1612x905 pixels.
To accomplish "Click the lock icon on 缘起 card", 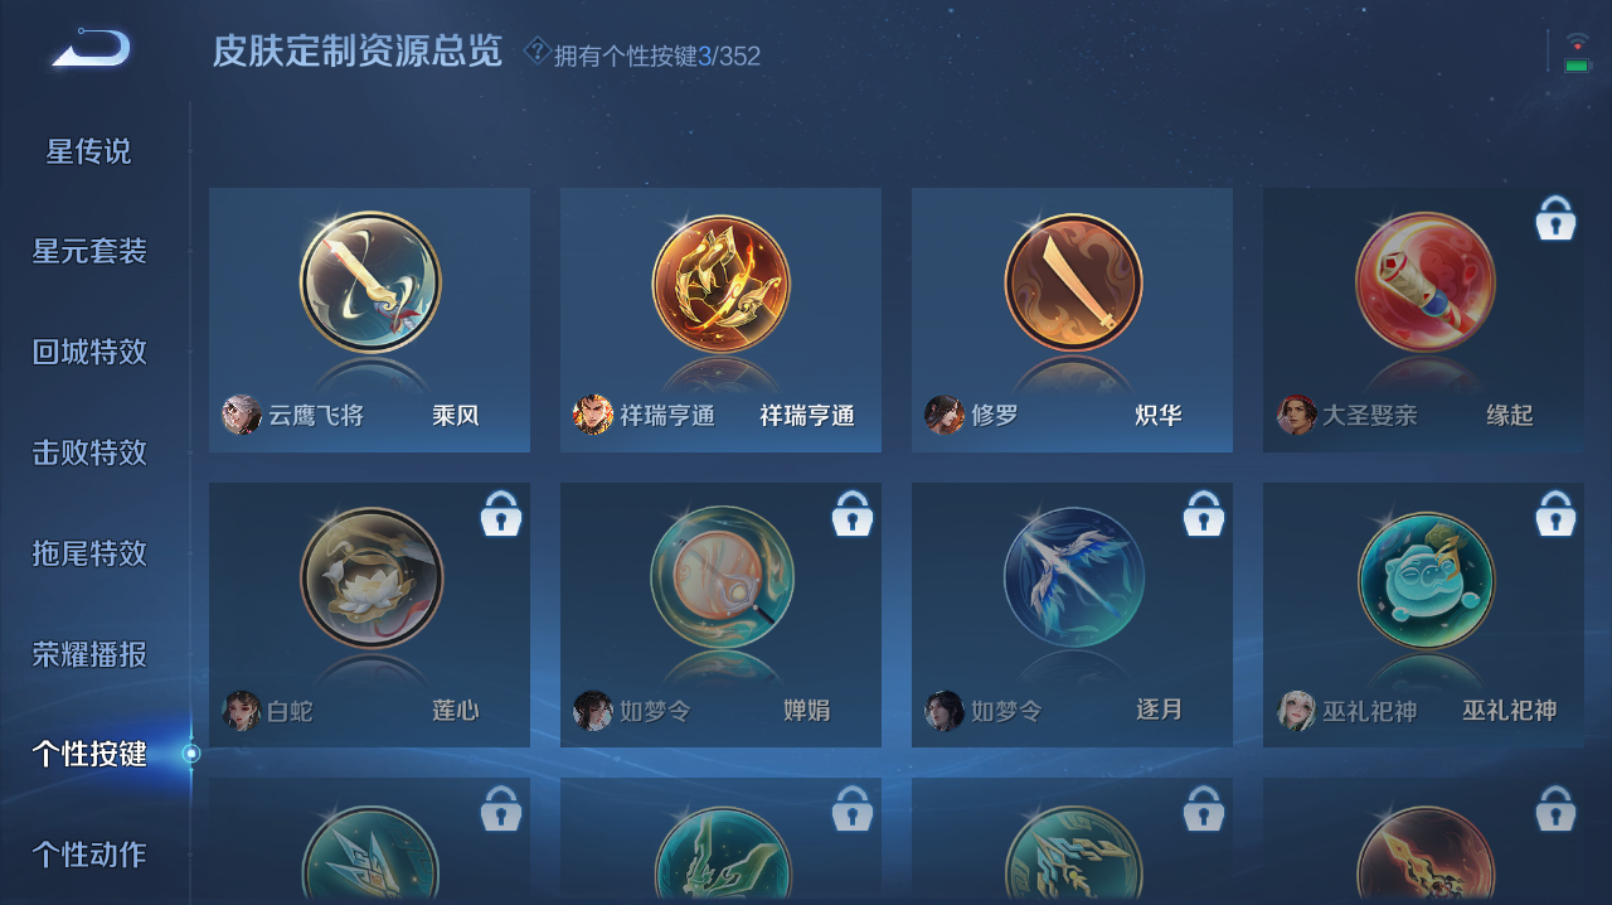I will (1555, 218).
